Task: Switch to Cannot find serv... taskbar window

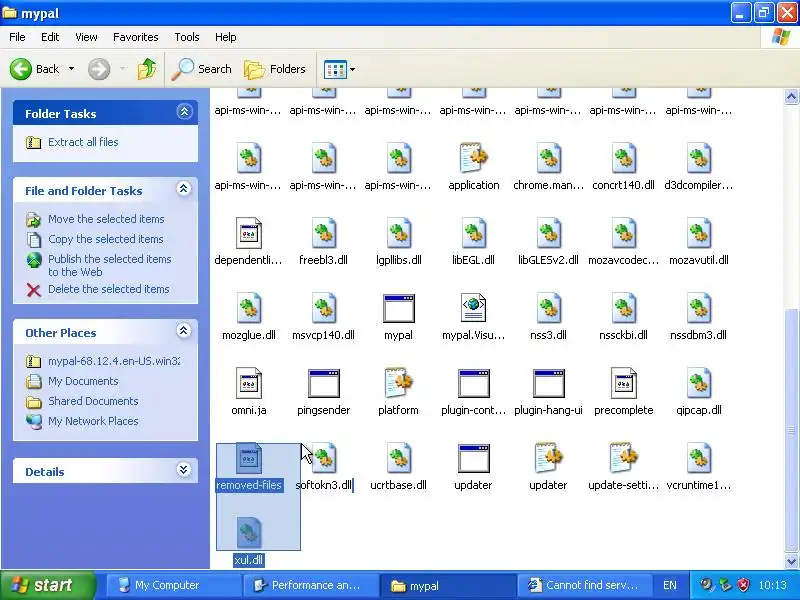Action: pyautogui.click(x=583, y=585)
